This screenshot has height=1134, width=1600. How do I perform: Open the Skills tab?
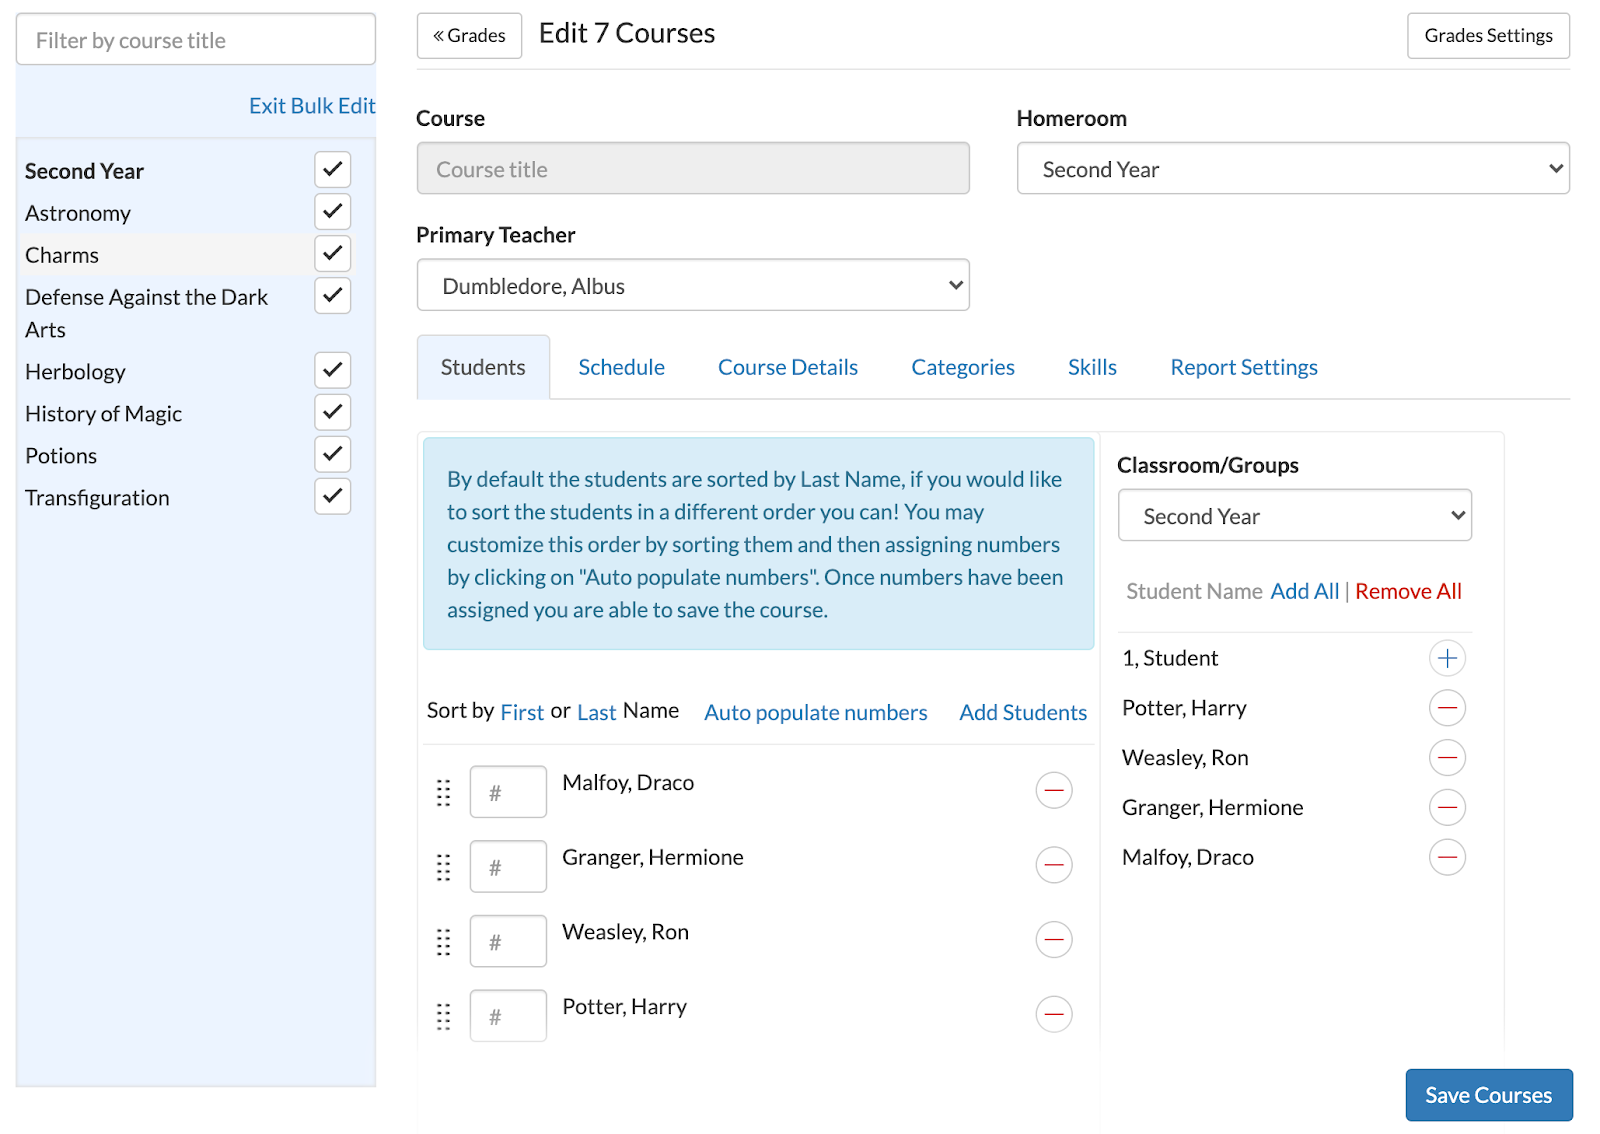tap(1092, 367)
